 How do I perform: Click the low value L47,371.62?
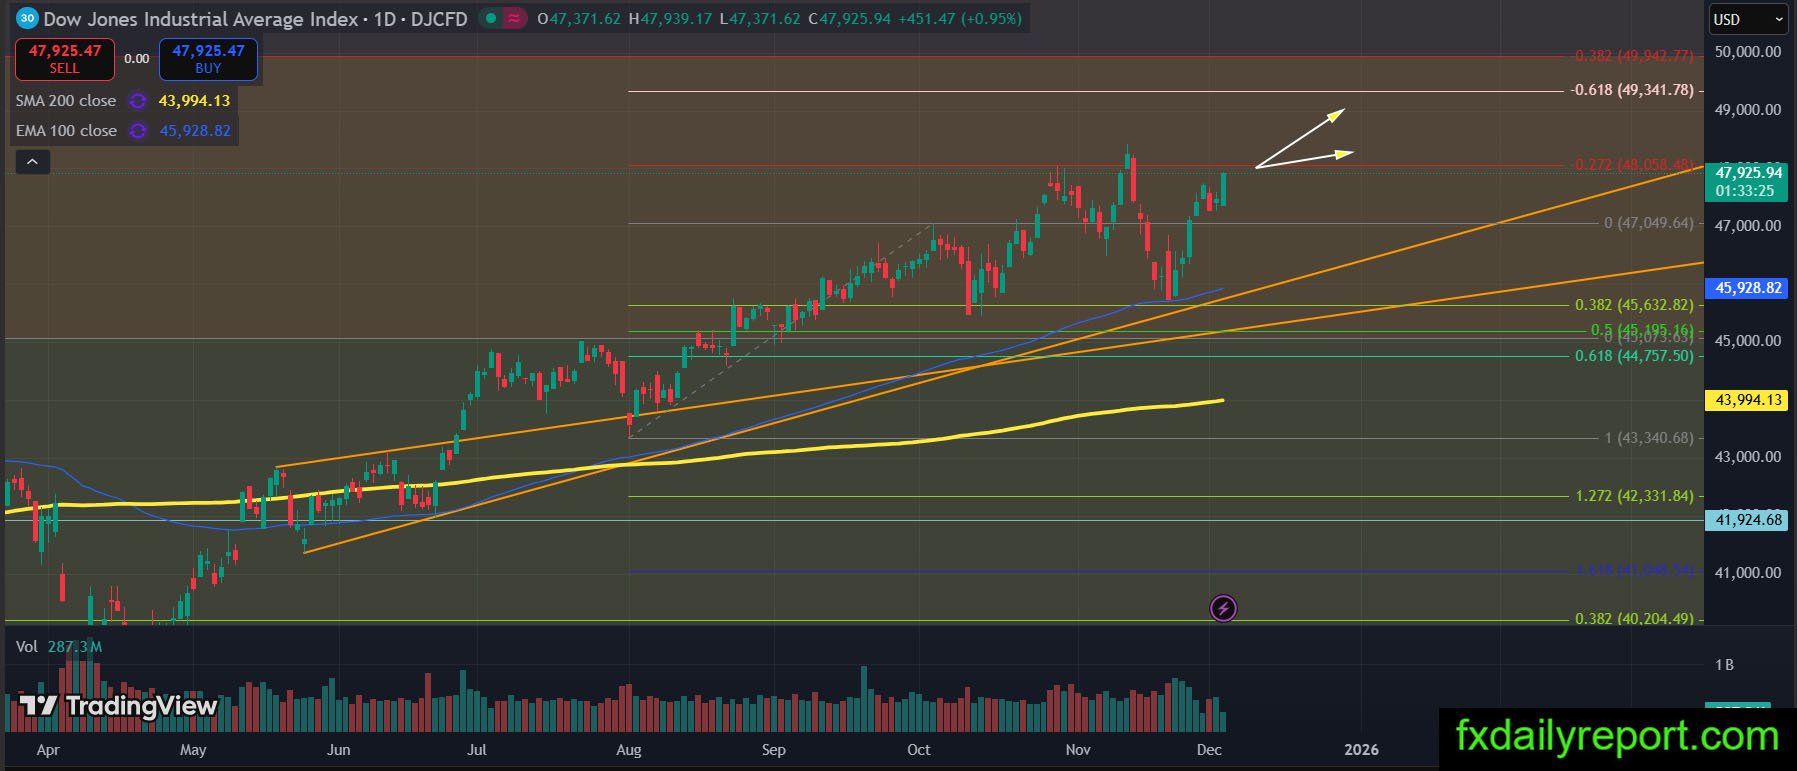(759, 18)
